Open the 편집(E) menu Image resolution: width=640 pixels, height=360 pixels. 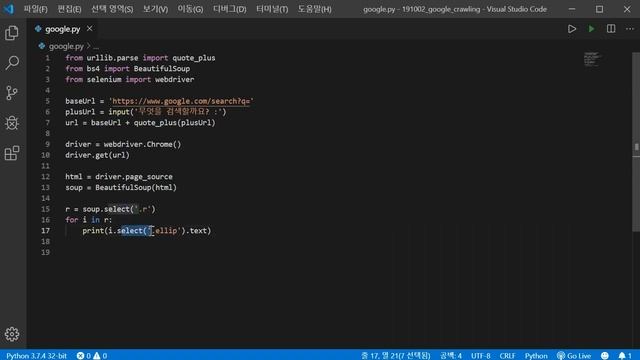click(69, 9)
